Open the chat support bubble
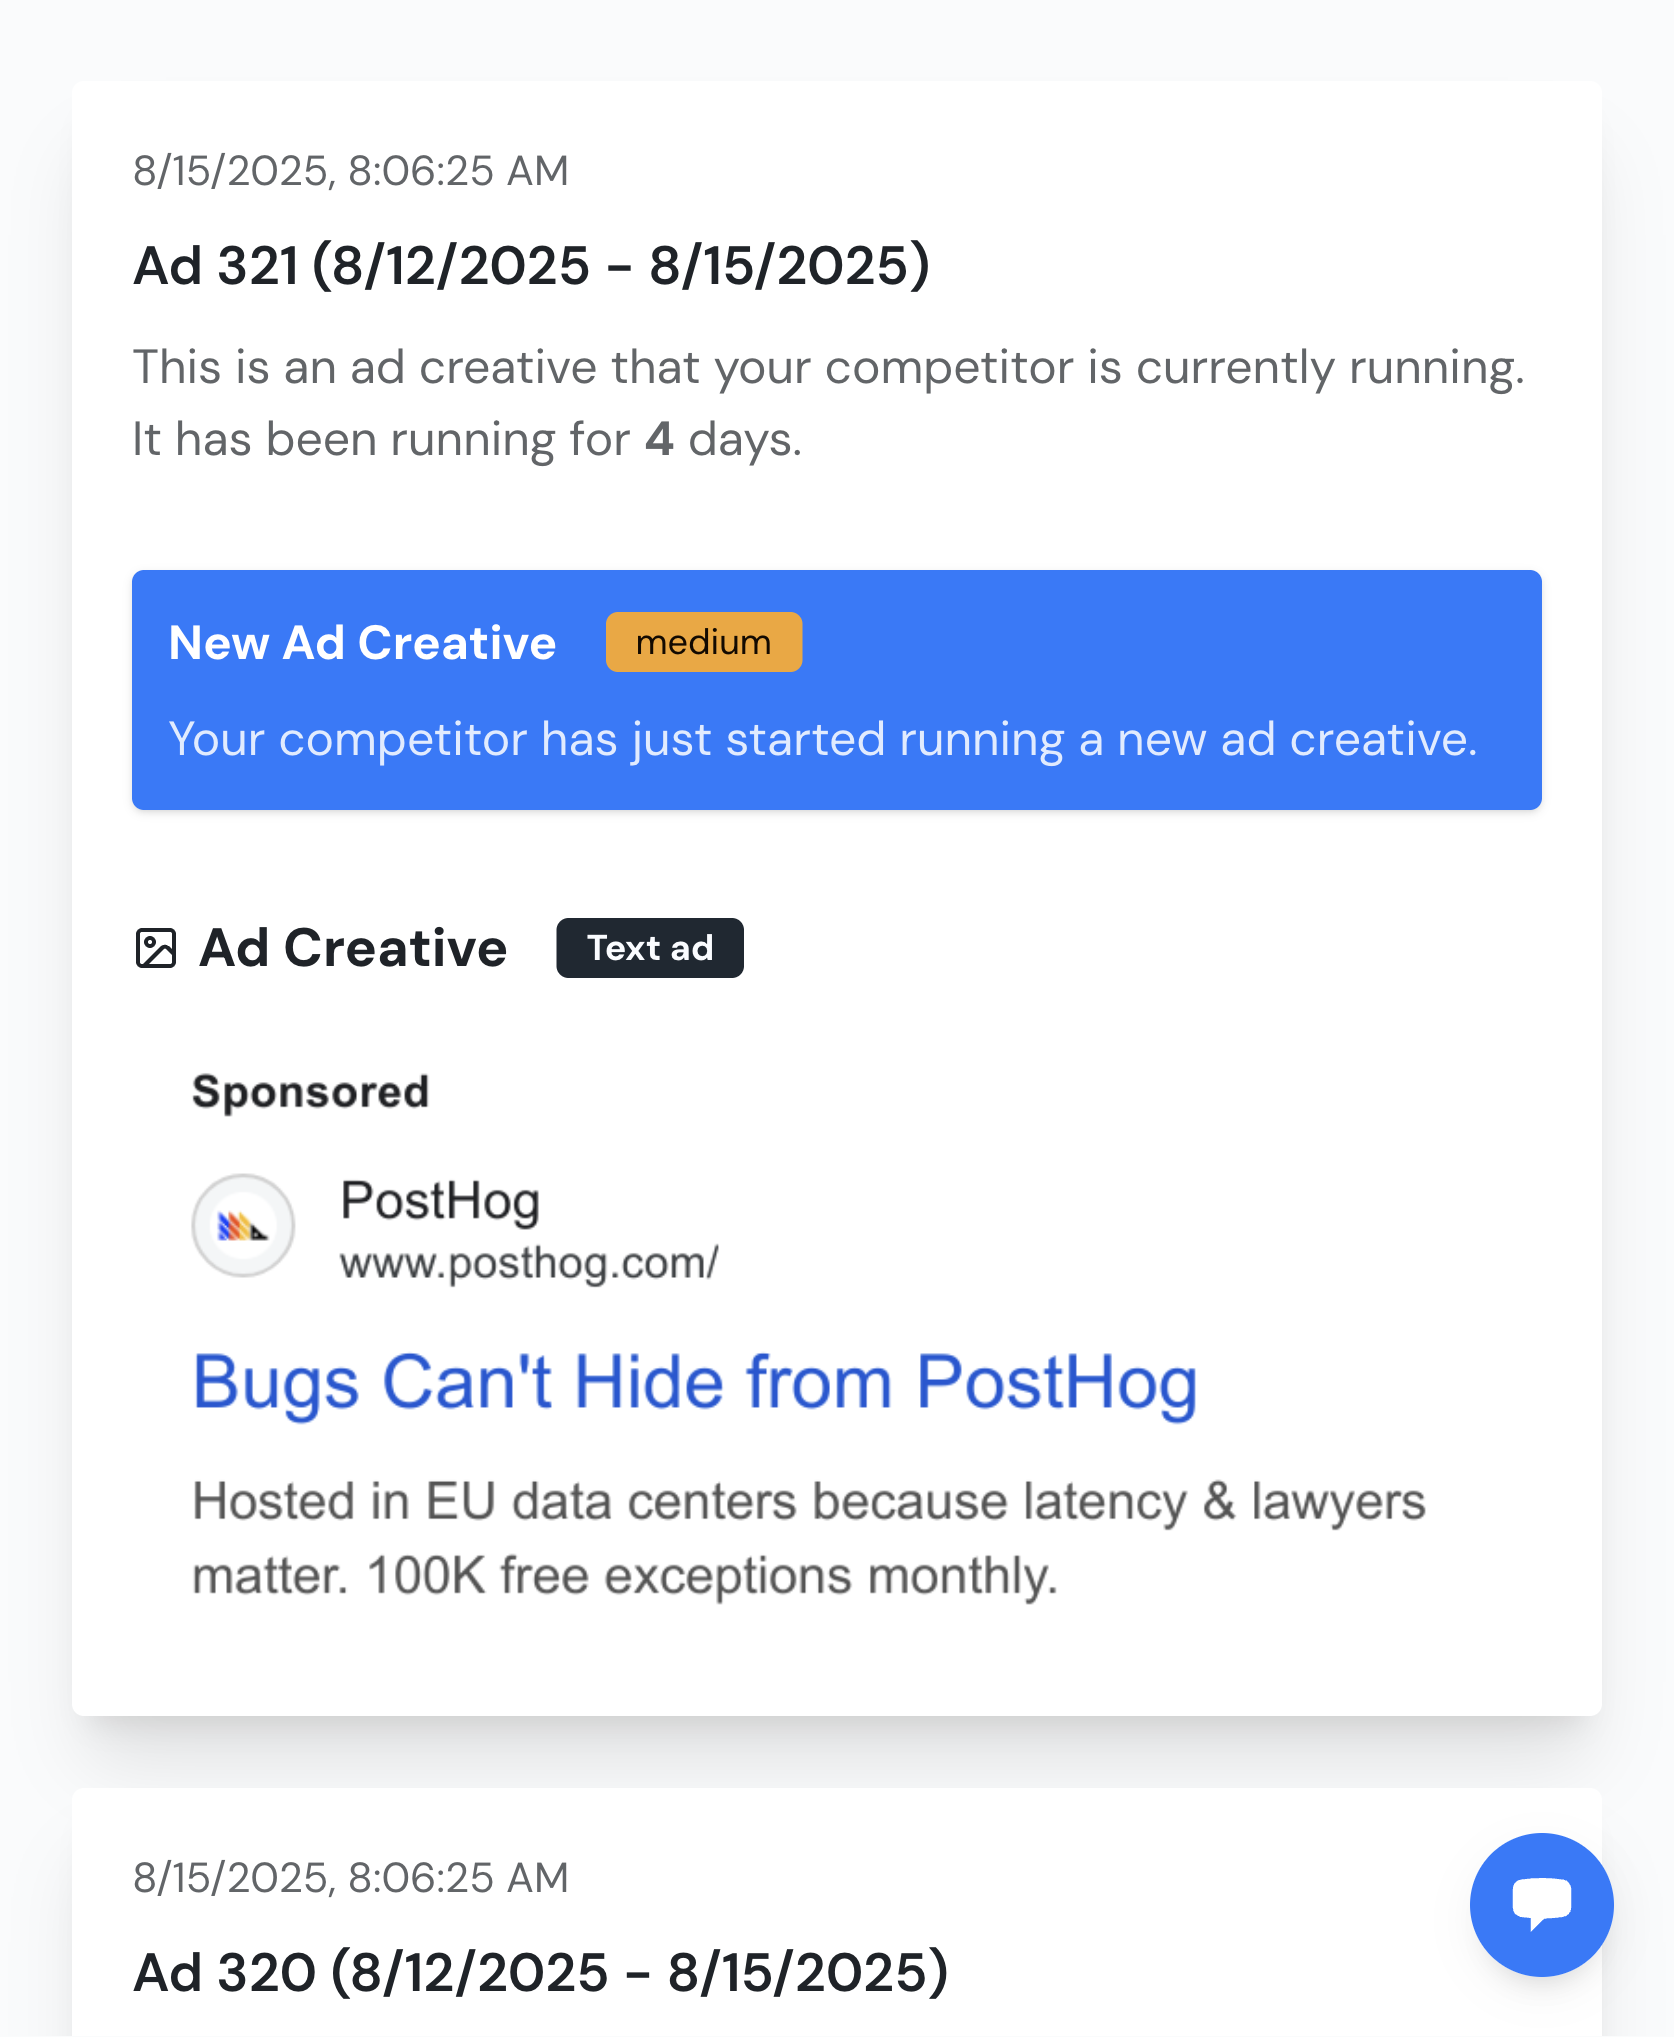The width and height of the screenshot is (1674, 2037). (1540, 1903)
